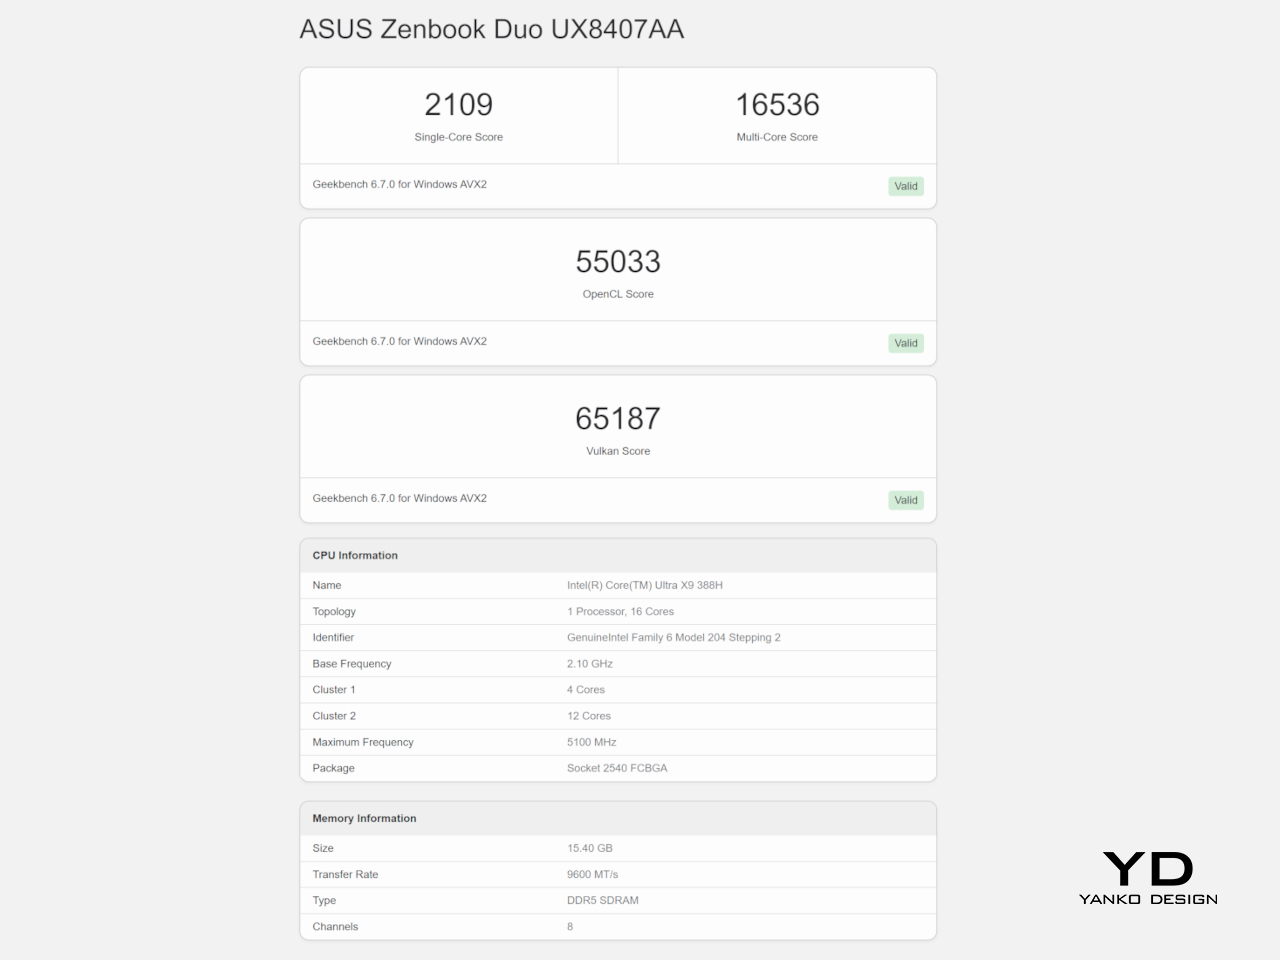This screenshot has height=960, width=1280.
Task: Click the 65187 Vulkan Score
Action: (x=618, y=419)
